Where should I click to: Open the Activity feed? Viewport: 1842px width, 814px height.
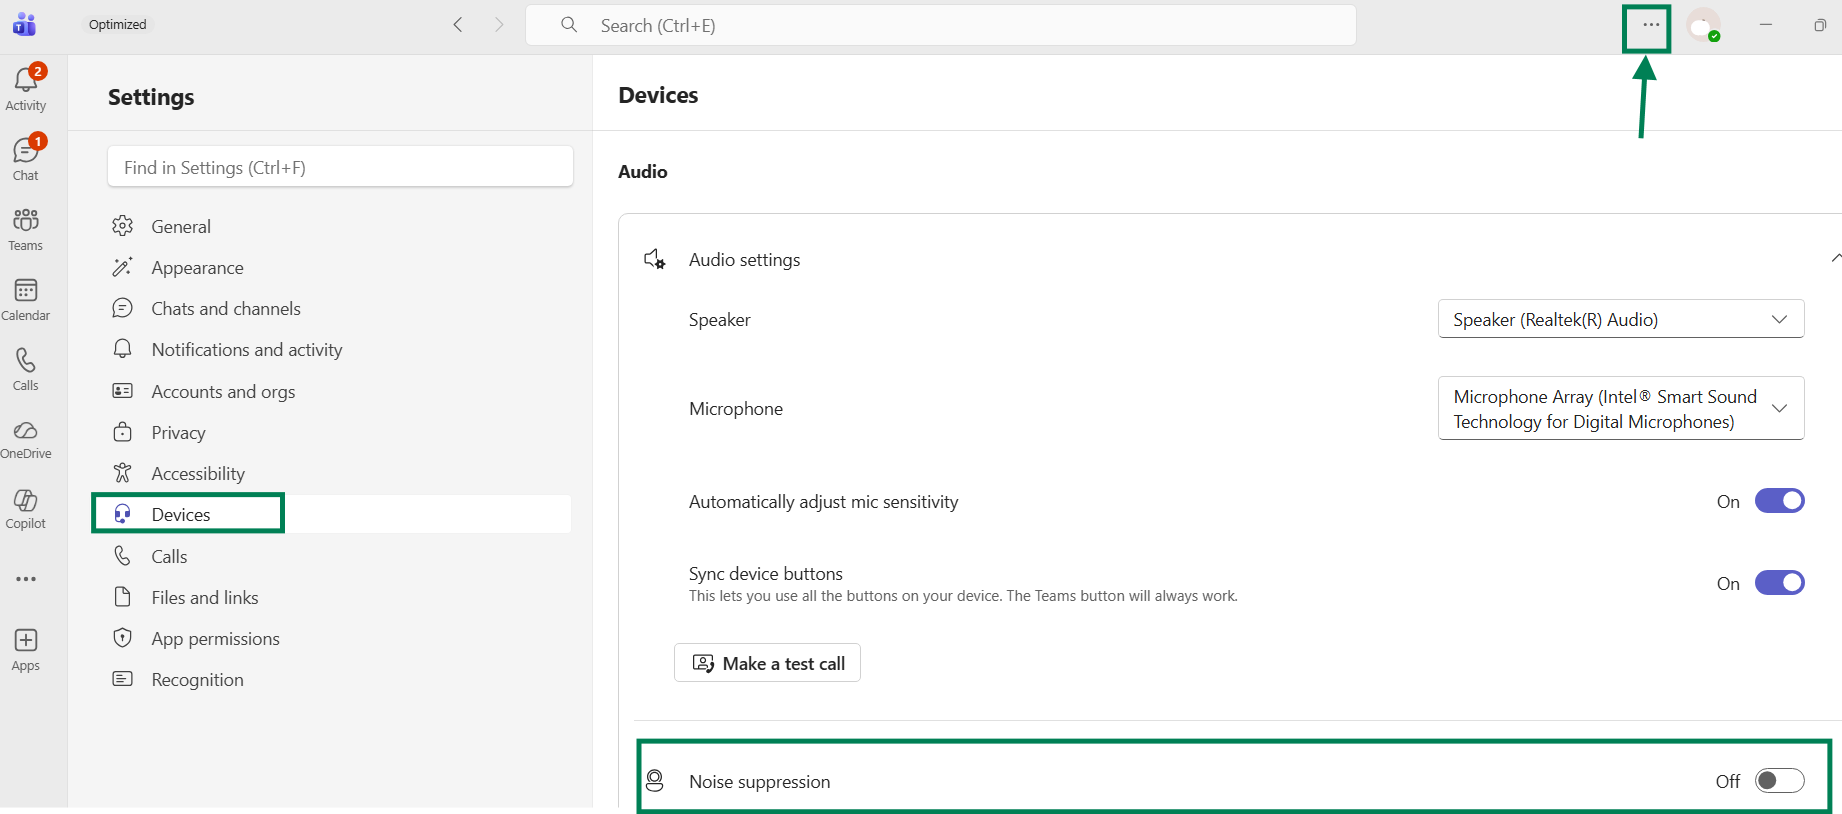26,89
